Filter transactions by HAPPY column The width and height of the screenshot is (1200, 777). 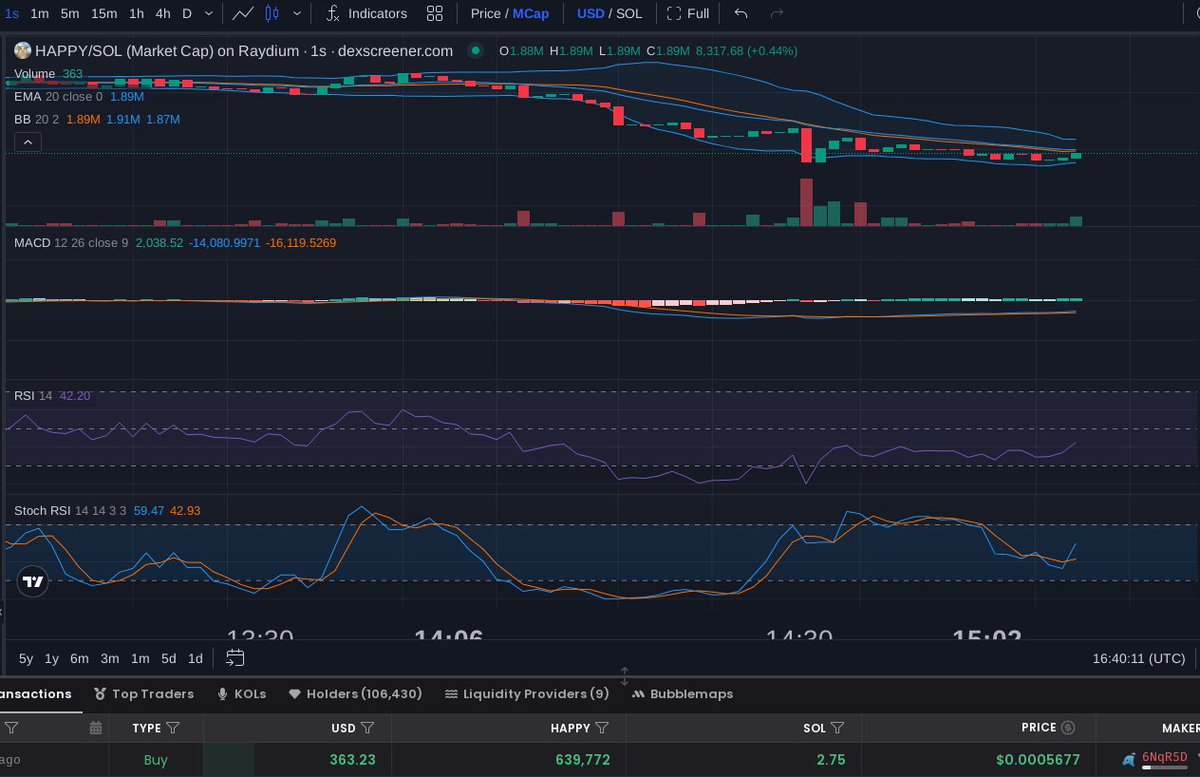click(602, 728)
